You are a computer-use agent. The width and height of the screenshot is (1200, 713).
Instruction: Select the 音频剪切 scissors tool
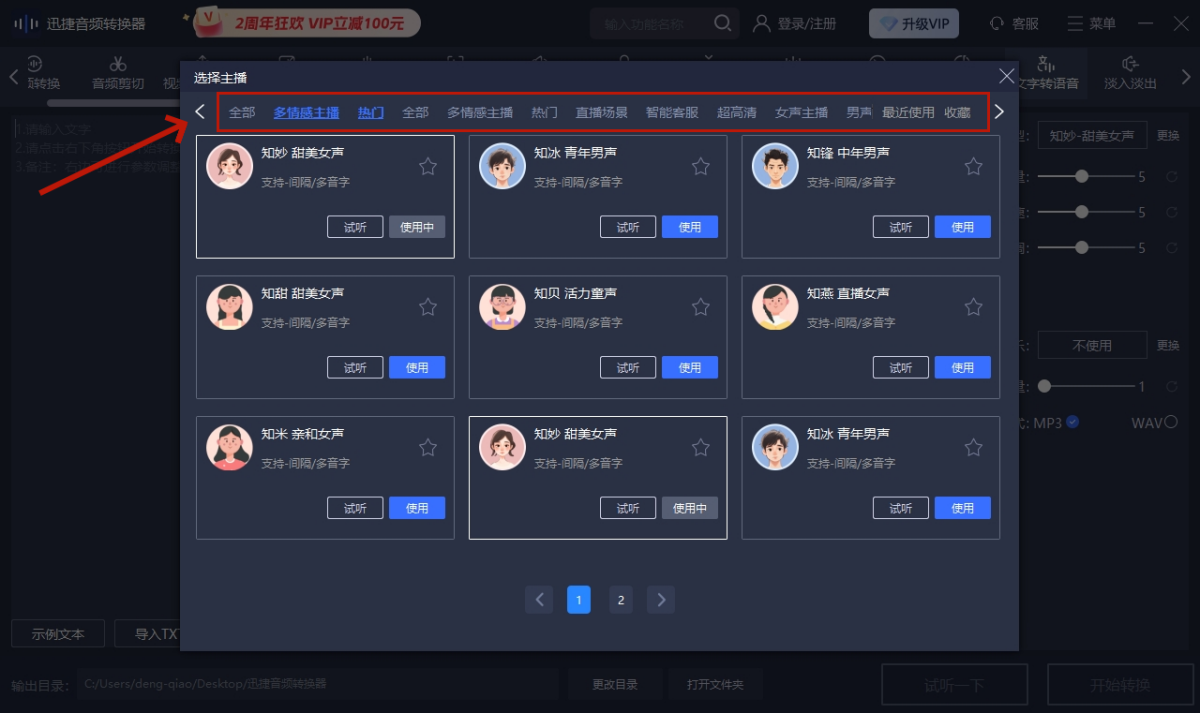click(118, 74)
